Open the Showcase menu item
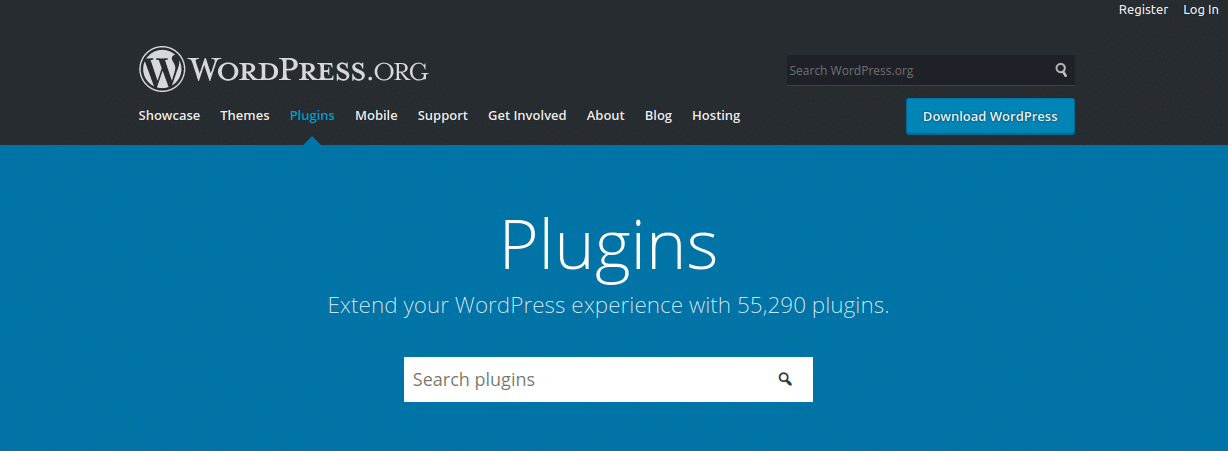1228x451 pixels. [x=169, y=116]
